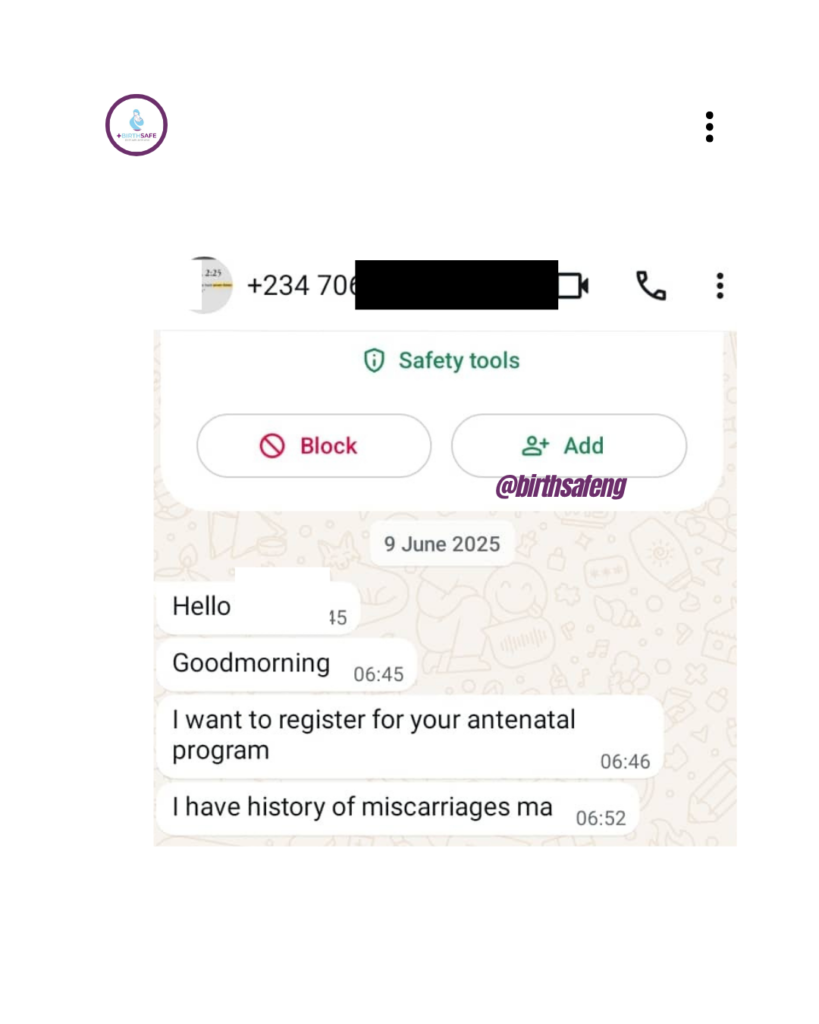Open the BirthSafe profile logo
The width and height of the screenshot is (819, 1024).
(136, 125)
